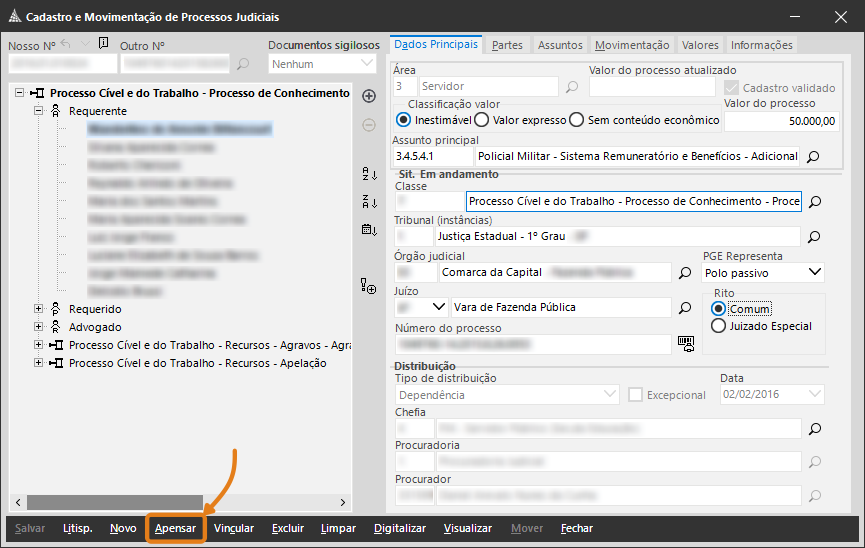Sort the tree ascending A to Z
This screenshot has width=865, height=548.
click(368, 174)
